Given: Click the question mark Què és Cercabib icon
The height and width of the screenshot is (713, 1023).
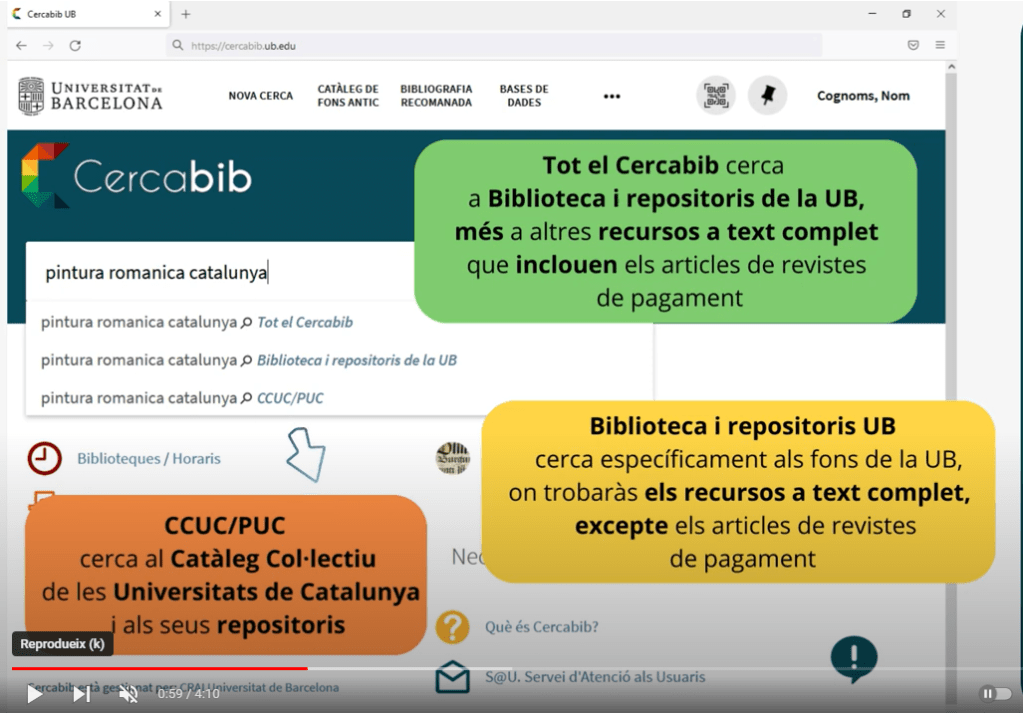Looking at the screenshot, I should click(x=453, y=627).
